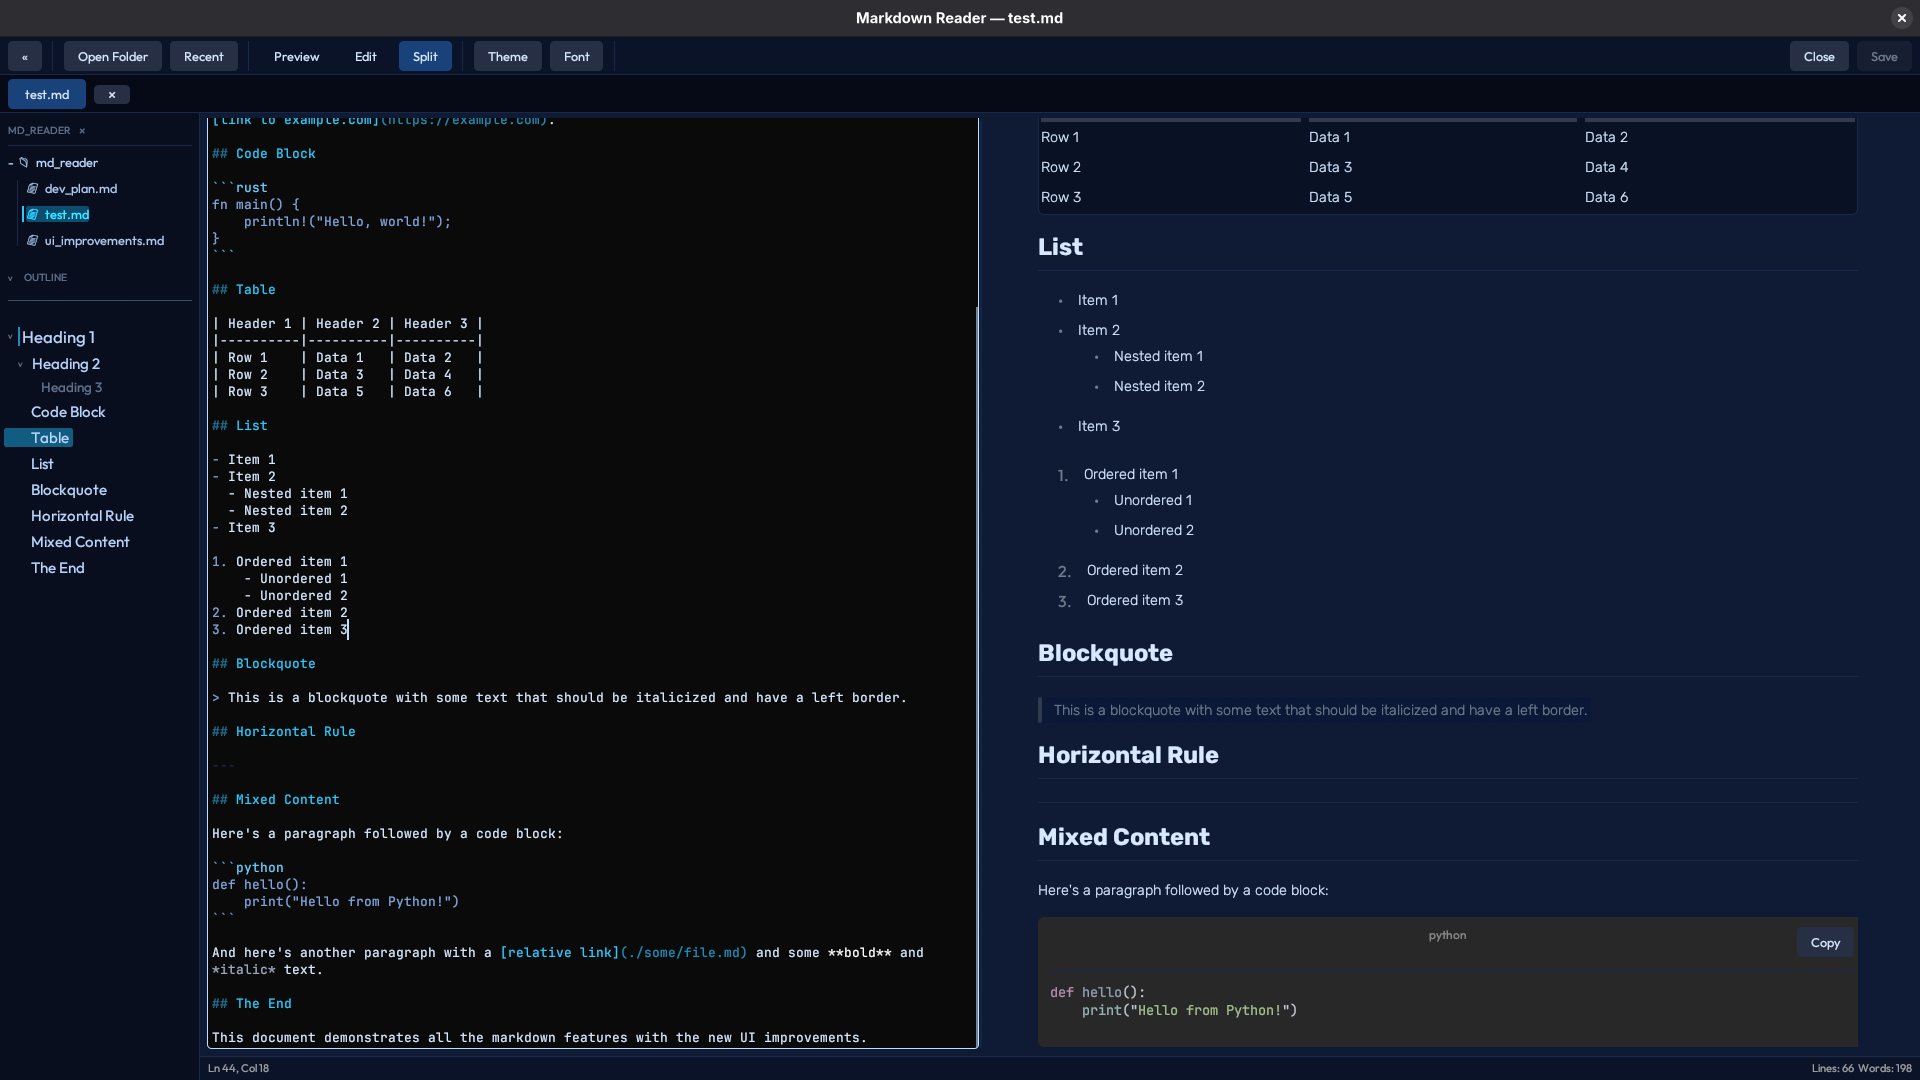The width and height of the screenshot is (1920, 1080).
Task: Select Blockquote in the outline
Action: 68,489
